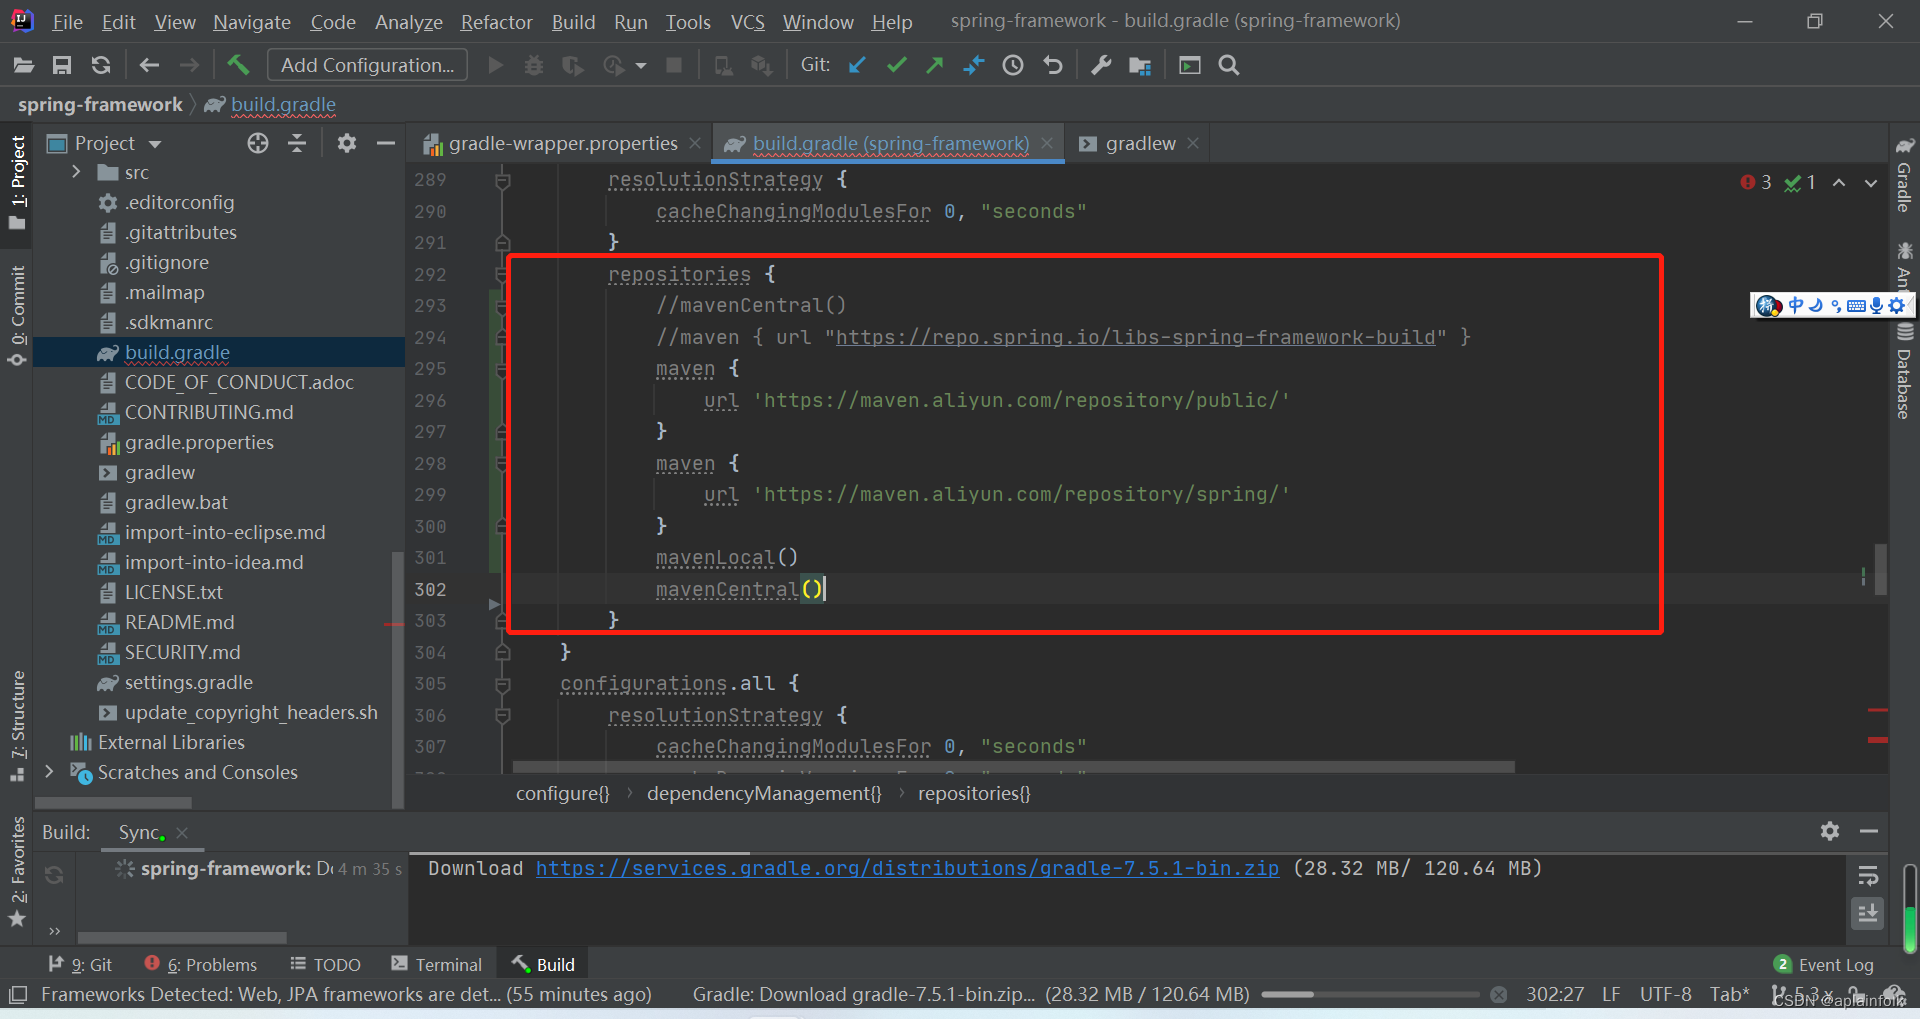Click Gradle download progress bar in status bar

pyautogui.click(x=1370, y=994)
